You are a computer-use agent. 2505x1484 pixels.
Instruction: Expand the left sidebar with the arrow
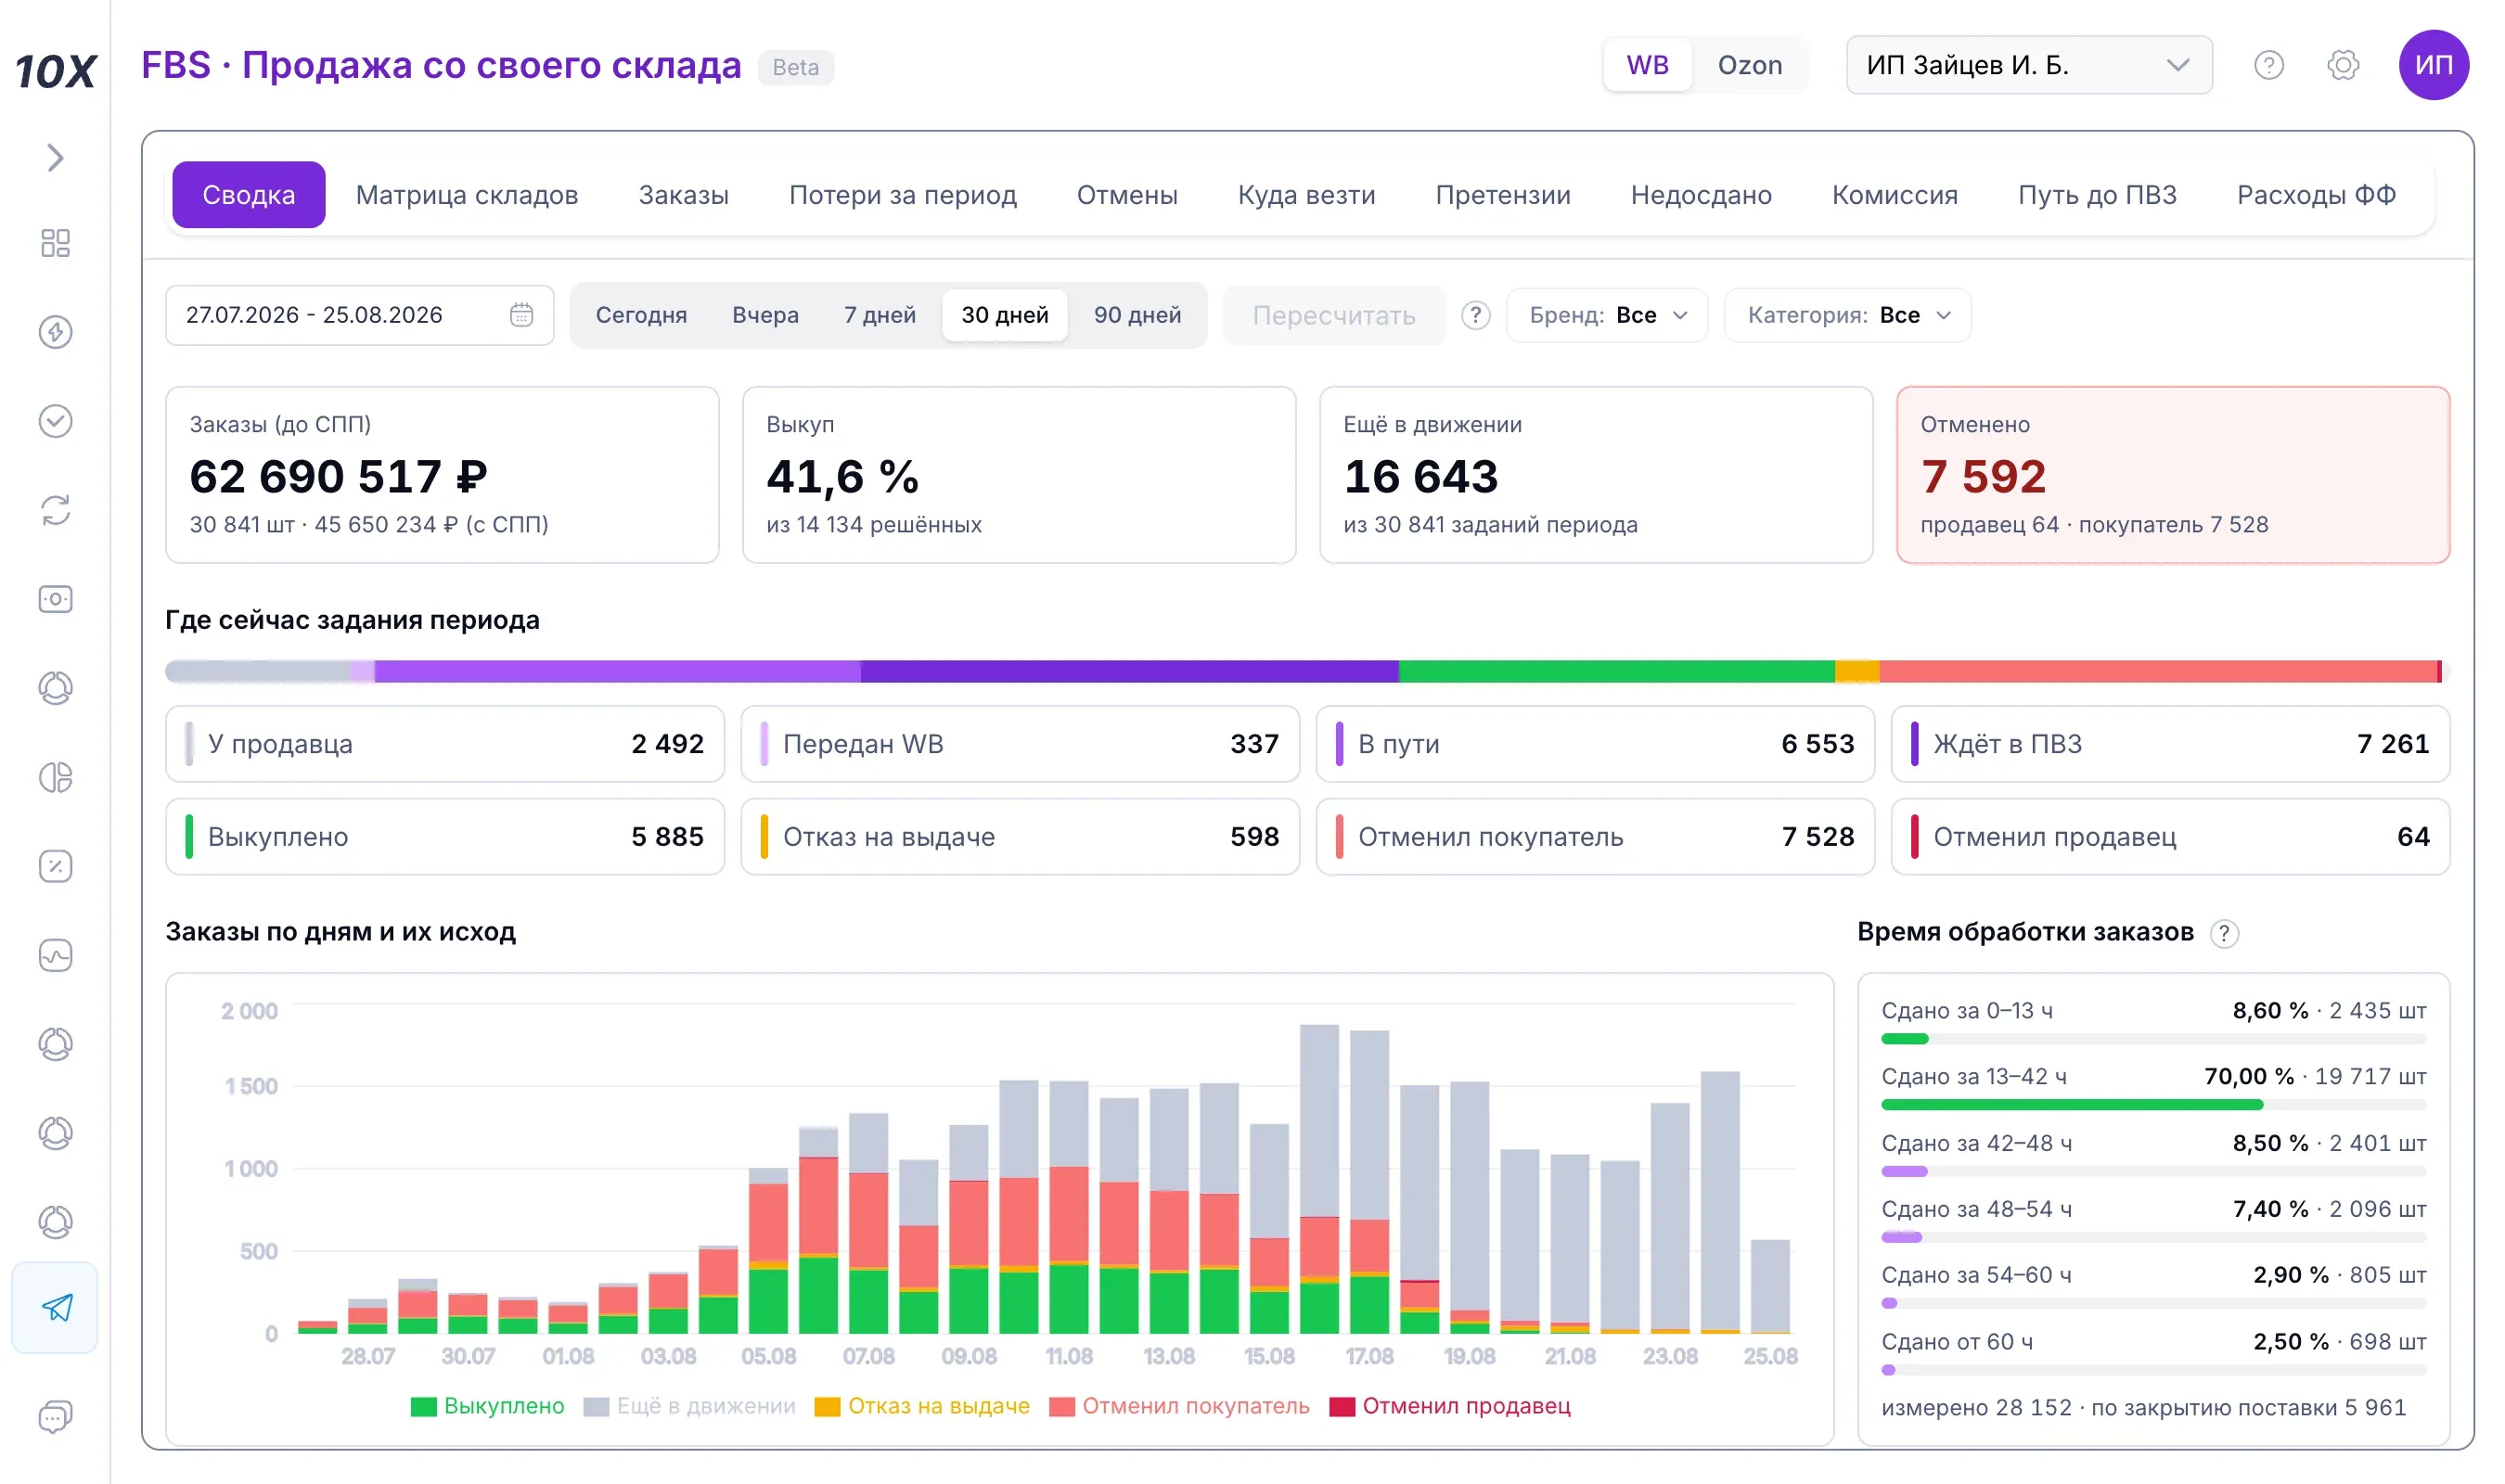(55, 158)
